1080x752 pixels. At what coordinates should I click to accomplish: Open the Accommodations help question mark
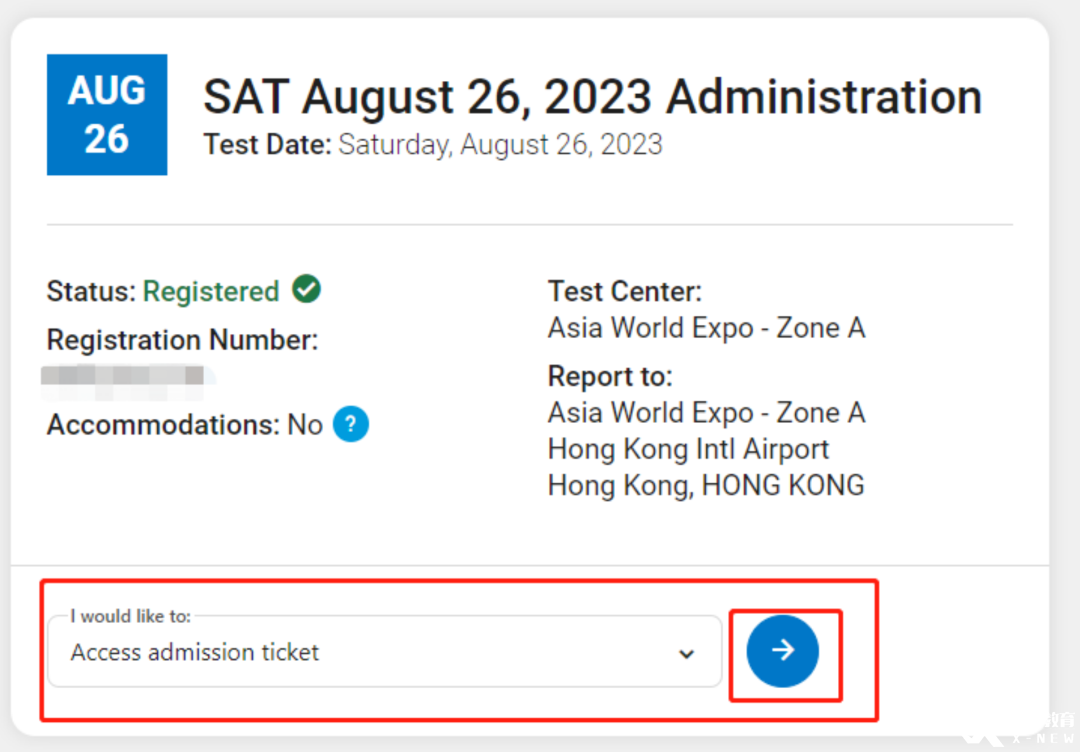pyautogui.click(x=351, y=424)
